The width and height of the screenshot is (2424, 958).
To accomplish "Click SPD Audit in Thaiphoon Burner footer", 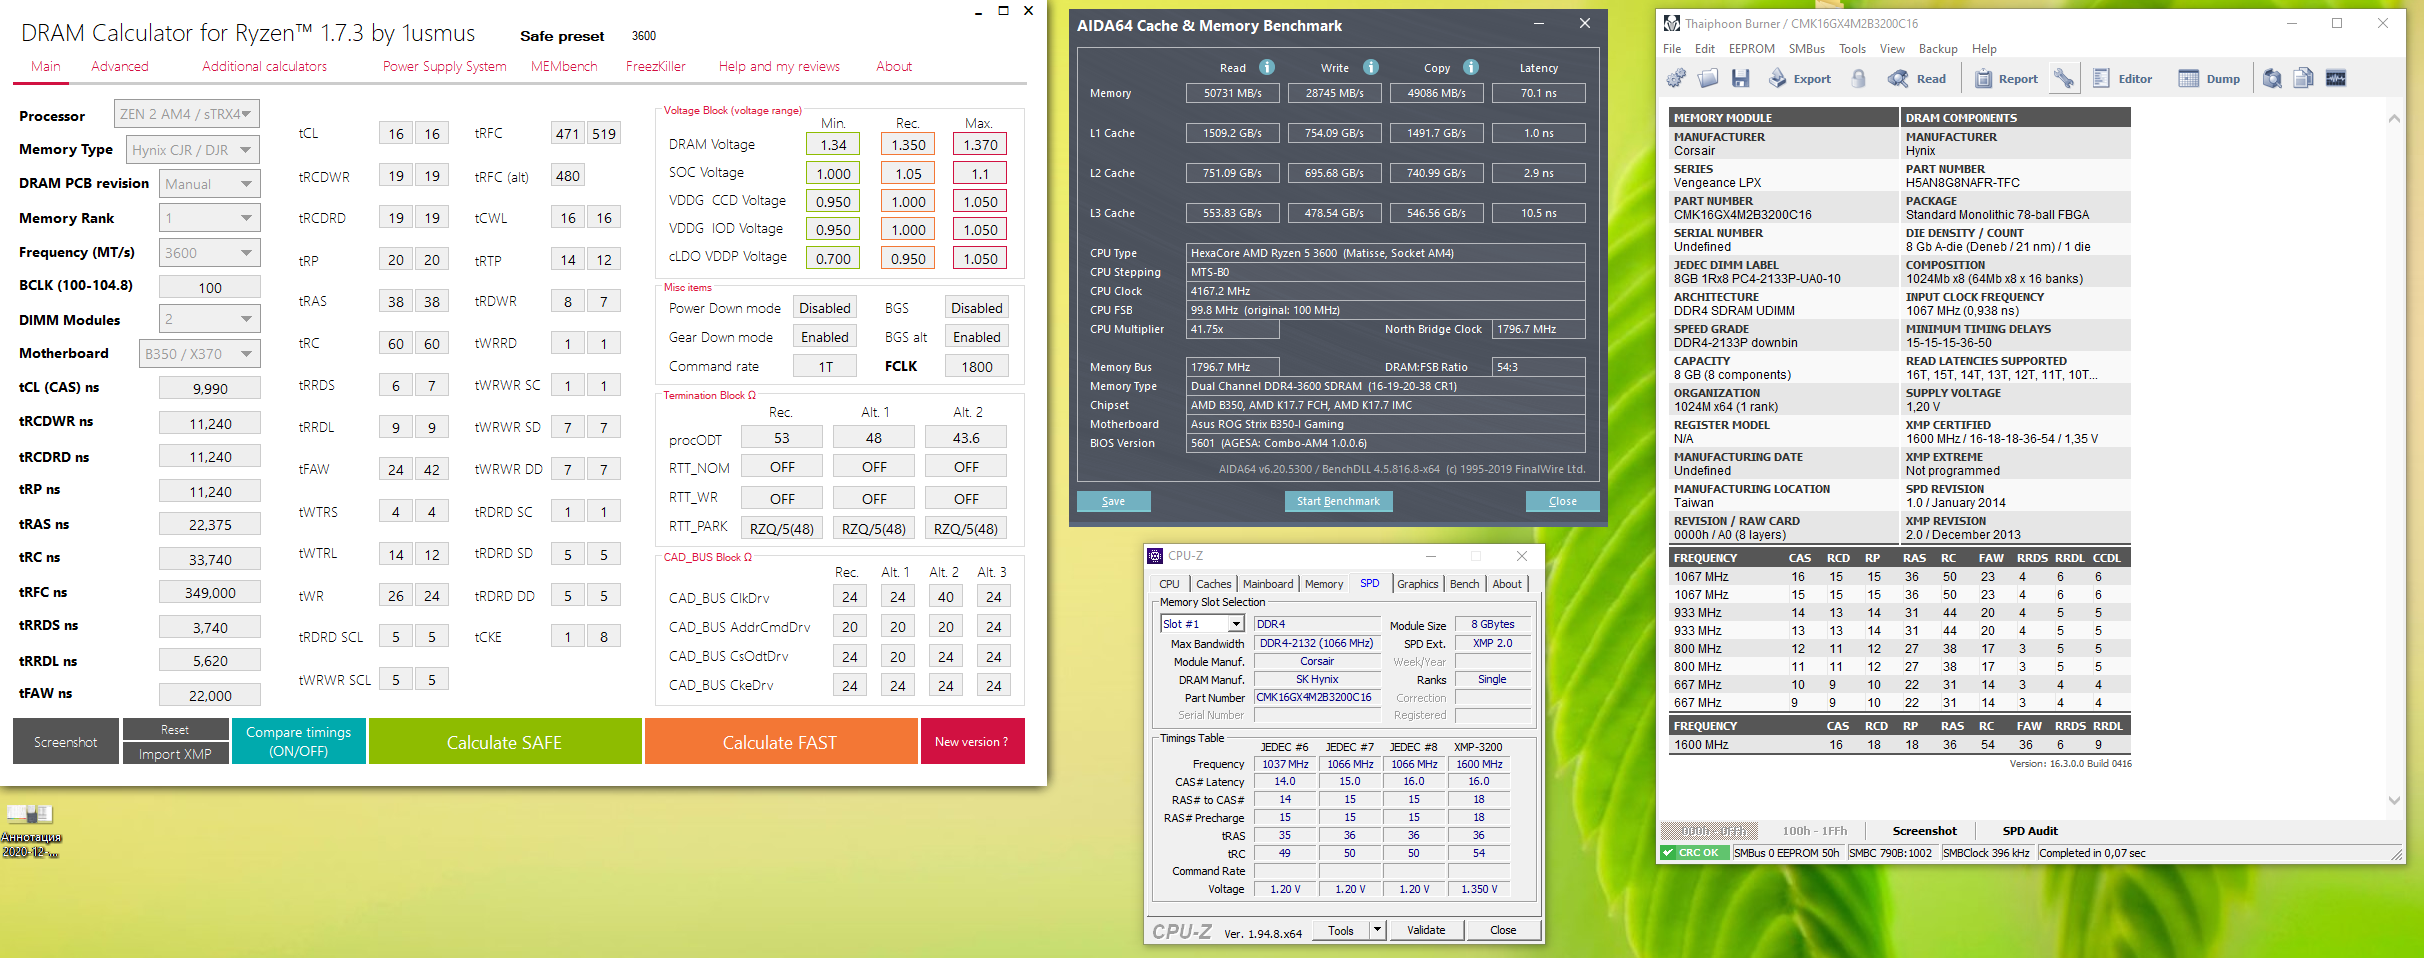I will [2030, 831].
